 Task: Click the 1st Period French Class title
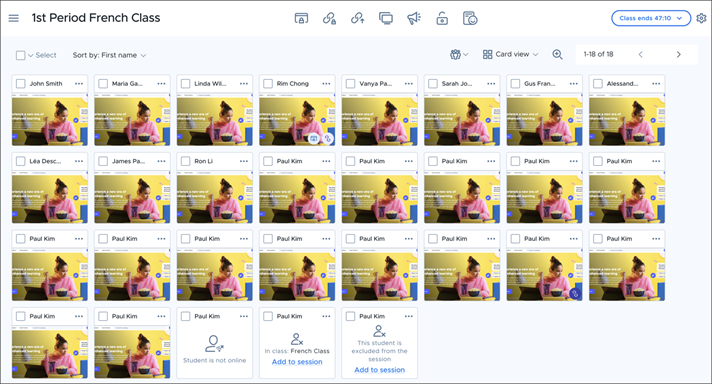coord(96,18)
